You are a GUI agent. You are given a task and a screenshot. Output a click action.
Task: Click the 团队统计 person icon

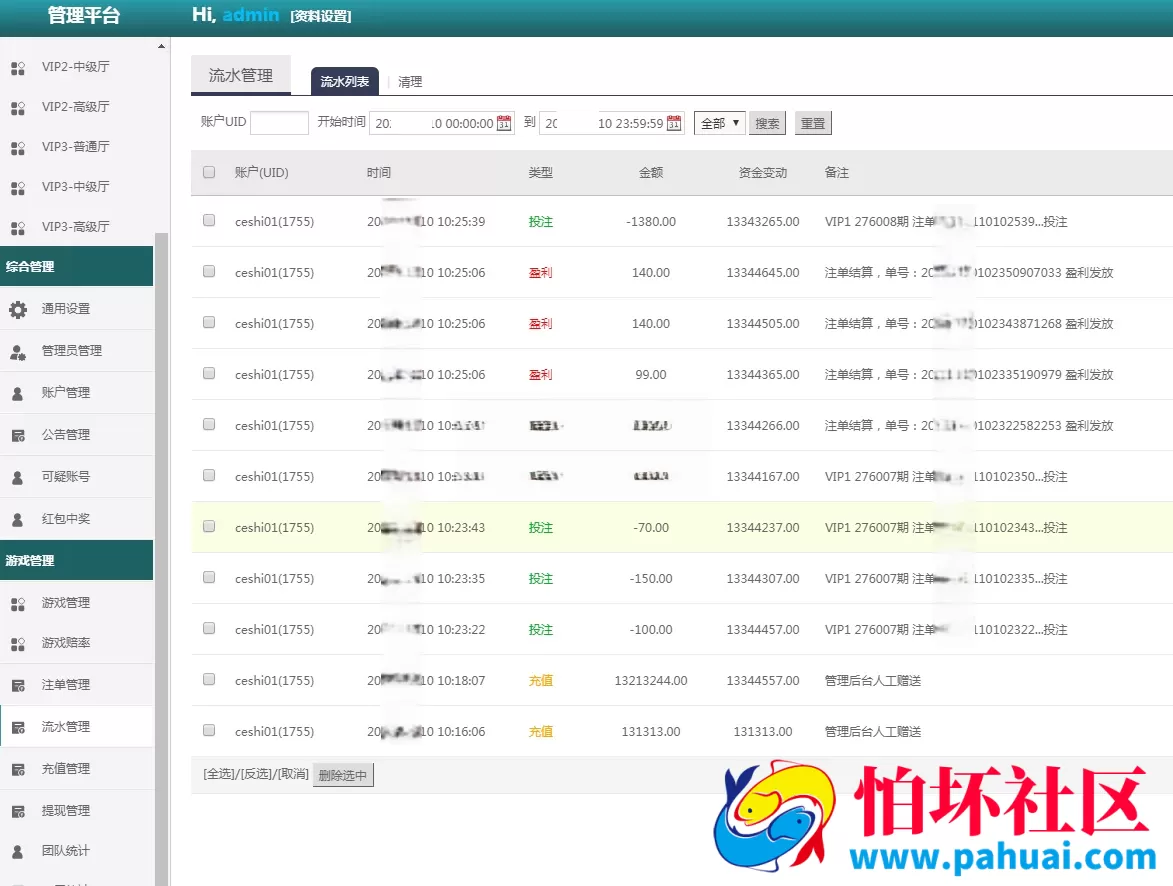coord(18,852)
